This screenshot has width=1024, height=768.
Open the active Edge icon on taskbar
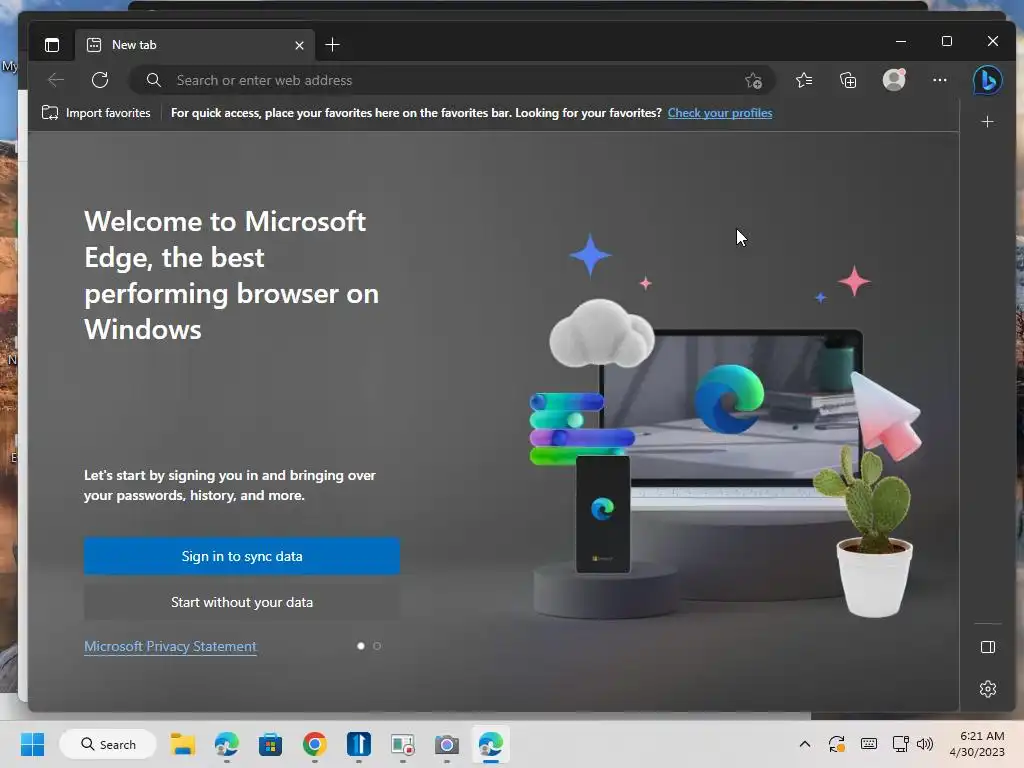[x=490, y=744]
